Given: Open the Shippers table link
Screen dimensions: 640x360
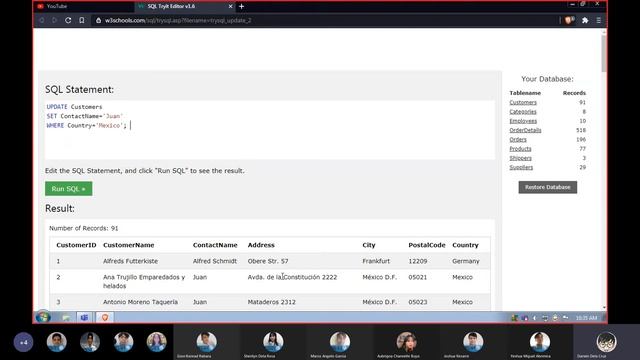Looking at the screenshot, I should tap(520, 158).
